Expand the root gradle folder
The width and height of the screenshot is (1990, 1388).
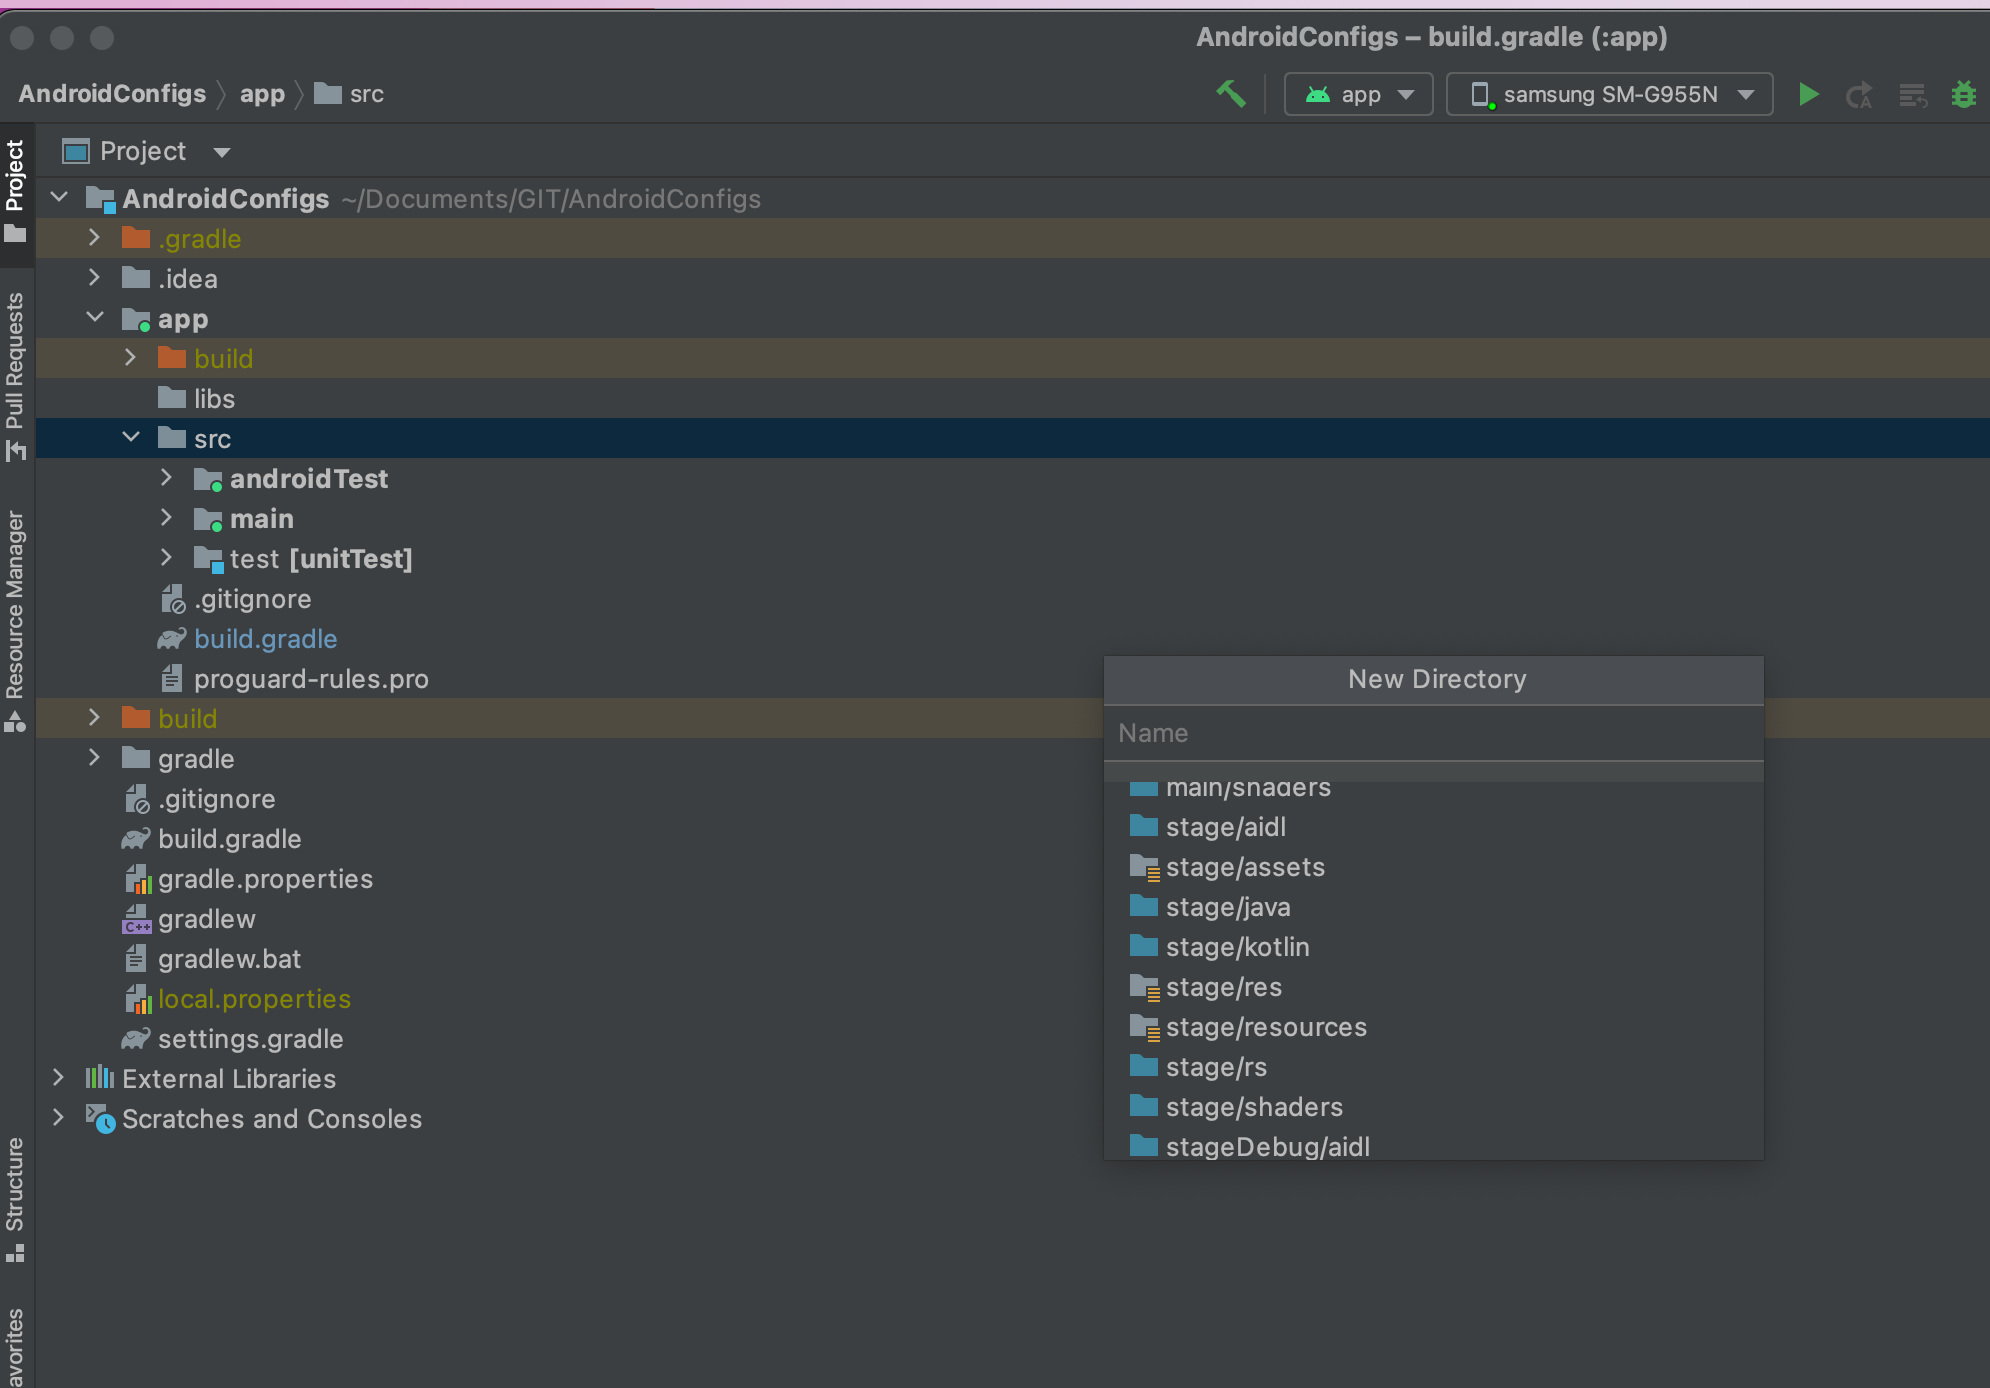tap(94, 757)
